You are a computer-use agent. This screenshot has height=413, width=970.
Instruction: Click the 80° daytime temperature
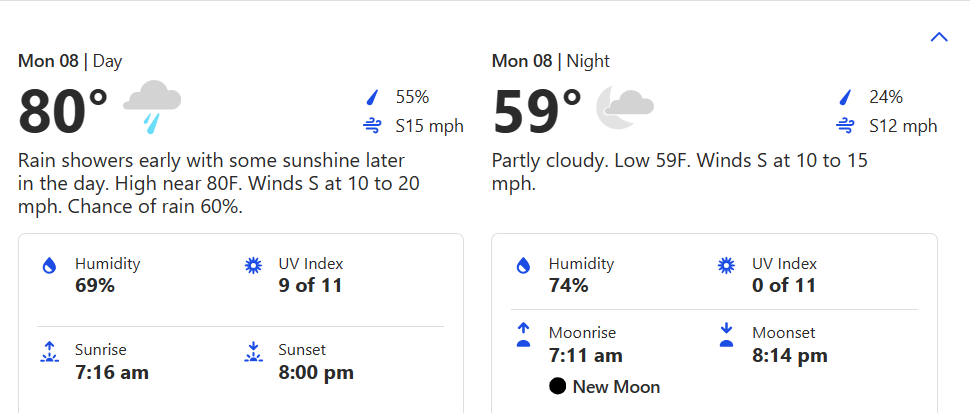pyautogui.click(x=63, y=111)
